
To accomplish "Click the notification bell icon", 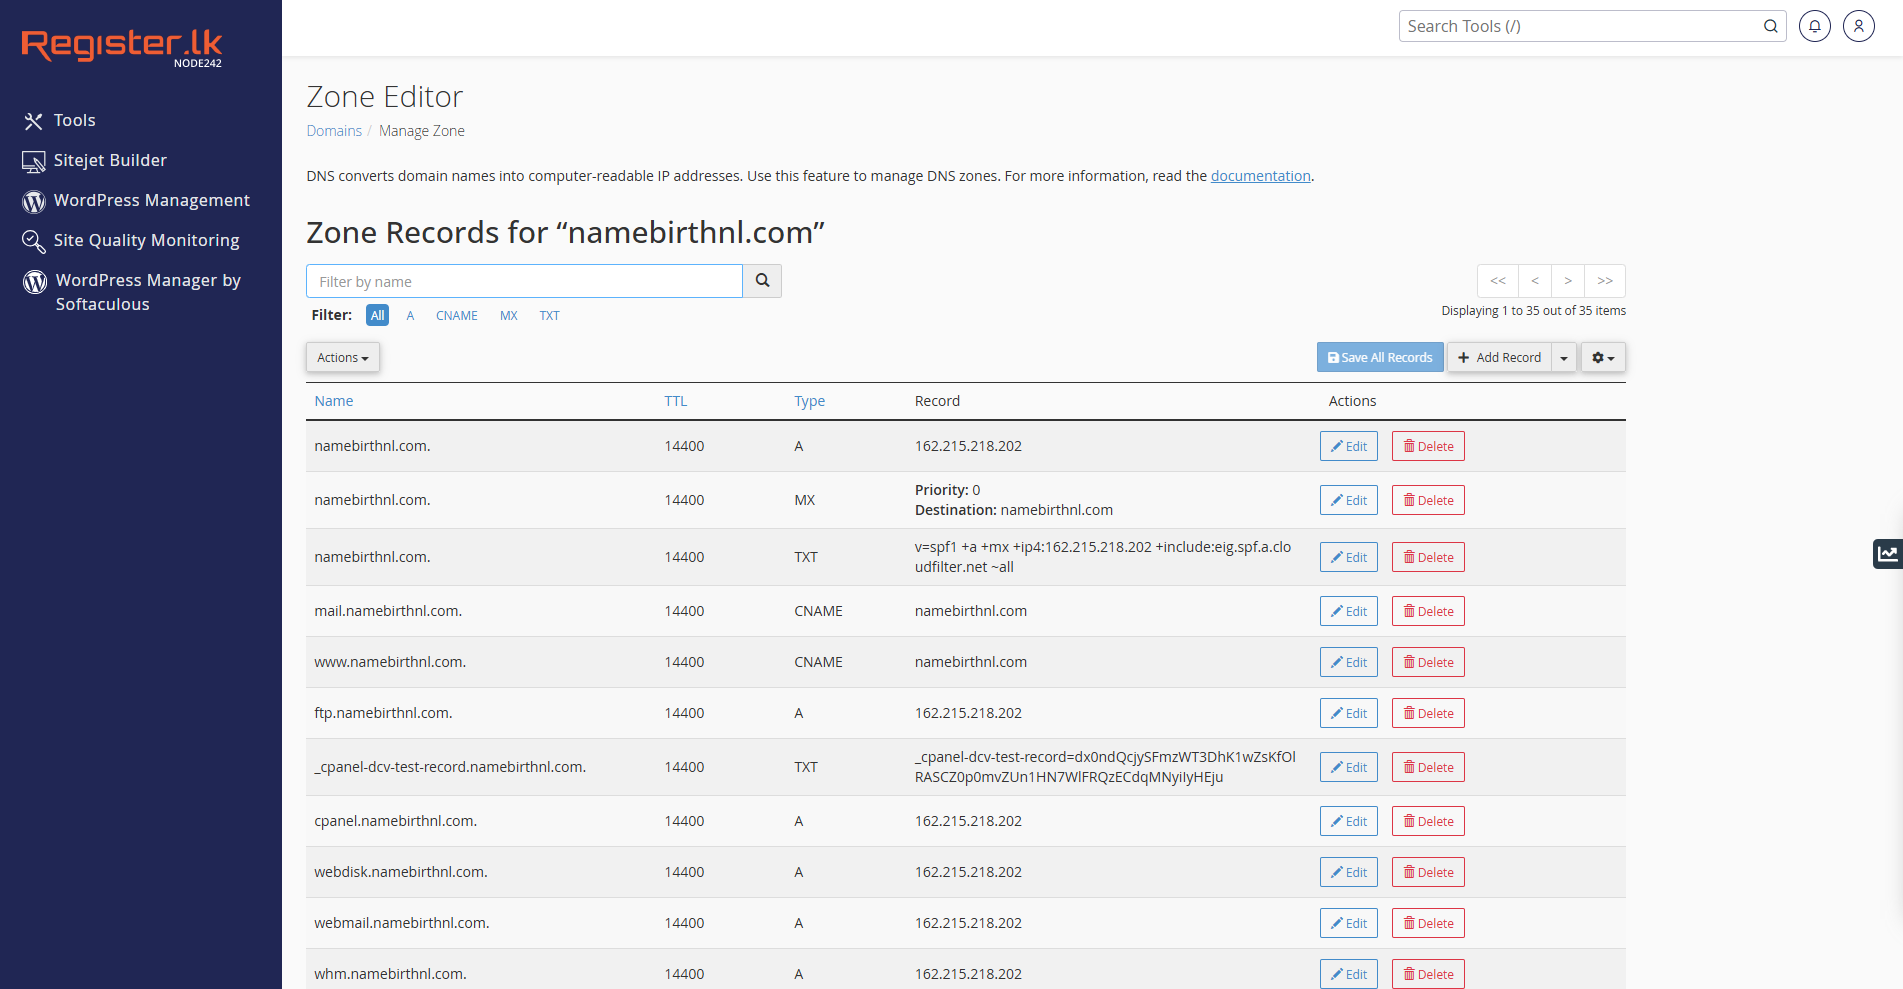I will point(1814,25).
